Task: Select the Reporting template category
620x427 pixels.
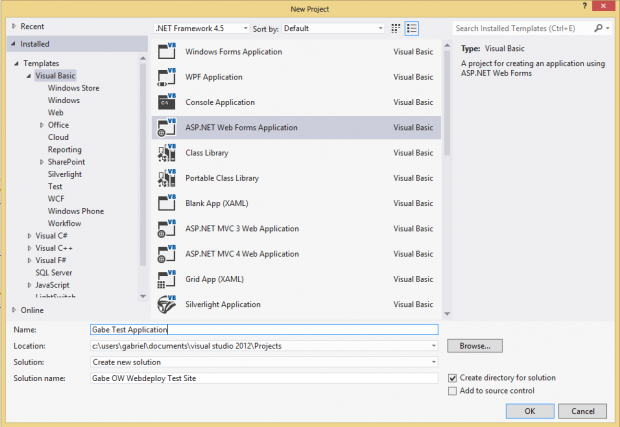Action: (64, 149)
